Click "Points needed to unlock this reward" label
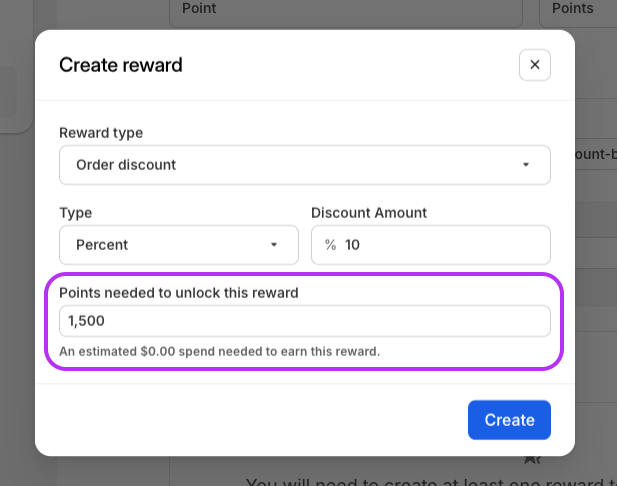This screenshot has height=486, width=617. (x=179, y=293)
